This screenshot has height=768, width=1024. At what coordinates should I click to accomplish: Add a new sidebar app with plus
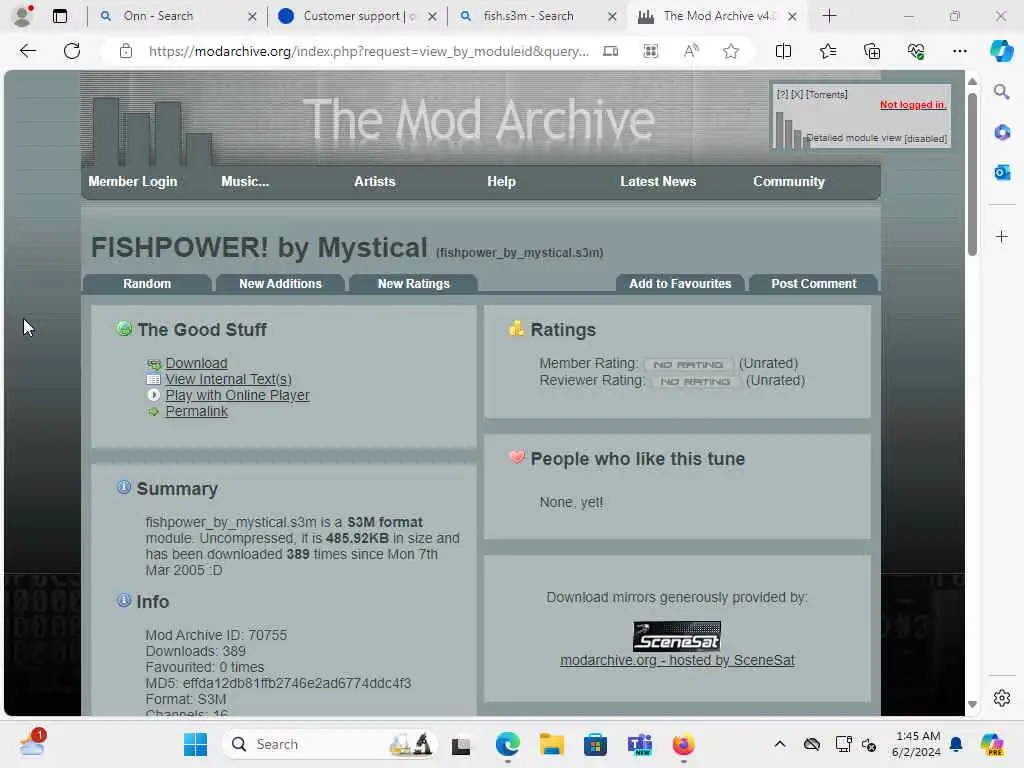tap(1001, 236)
